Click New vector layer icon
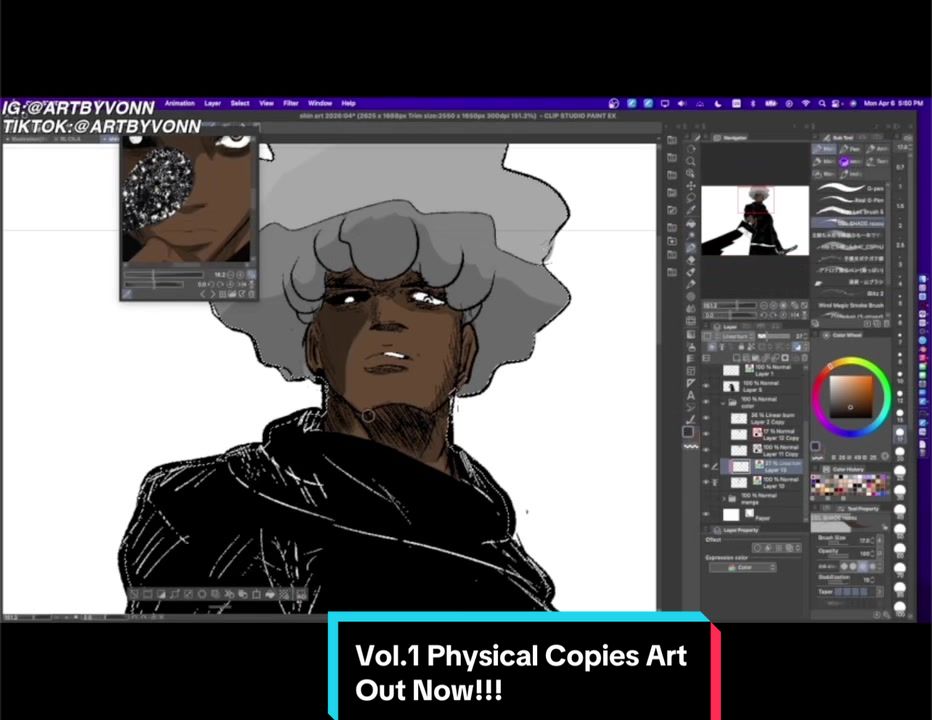The height and width of the screenshot is (720, 932). 747,358
